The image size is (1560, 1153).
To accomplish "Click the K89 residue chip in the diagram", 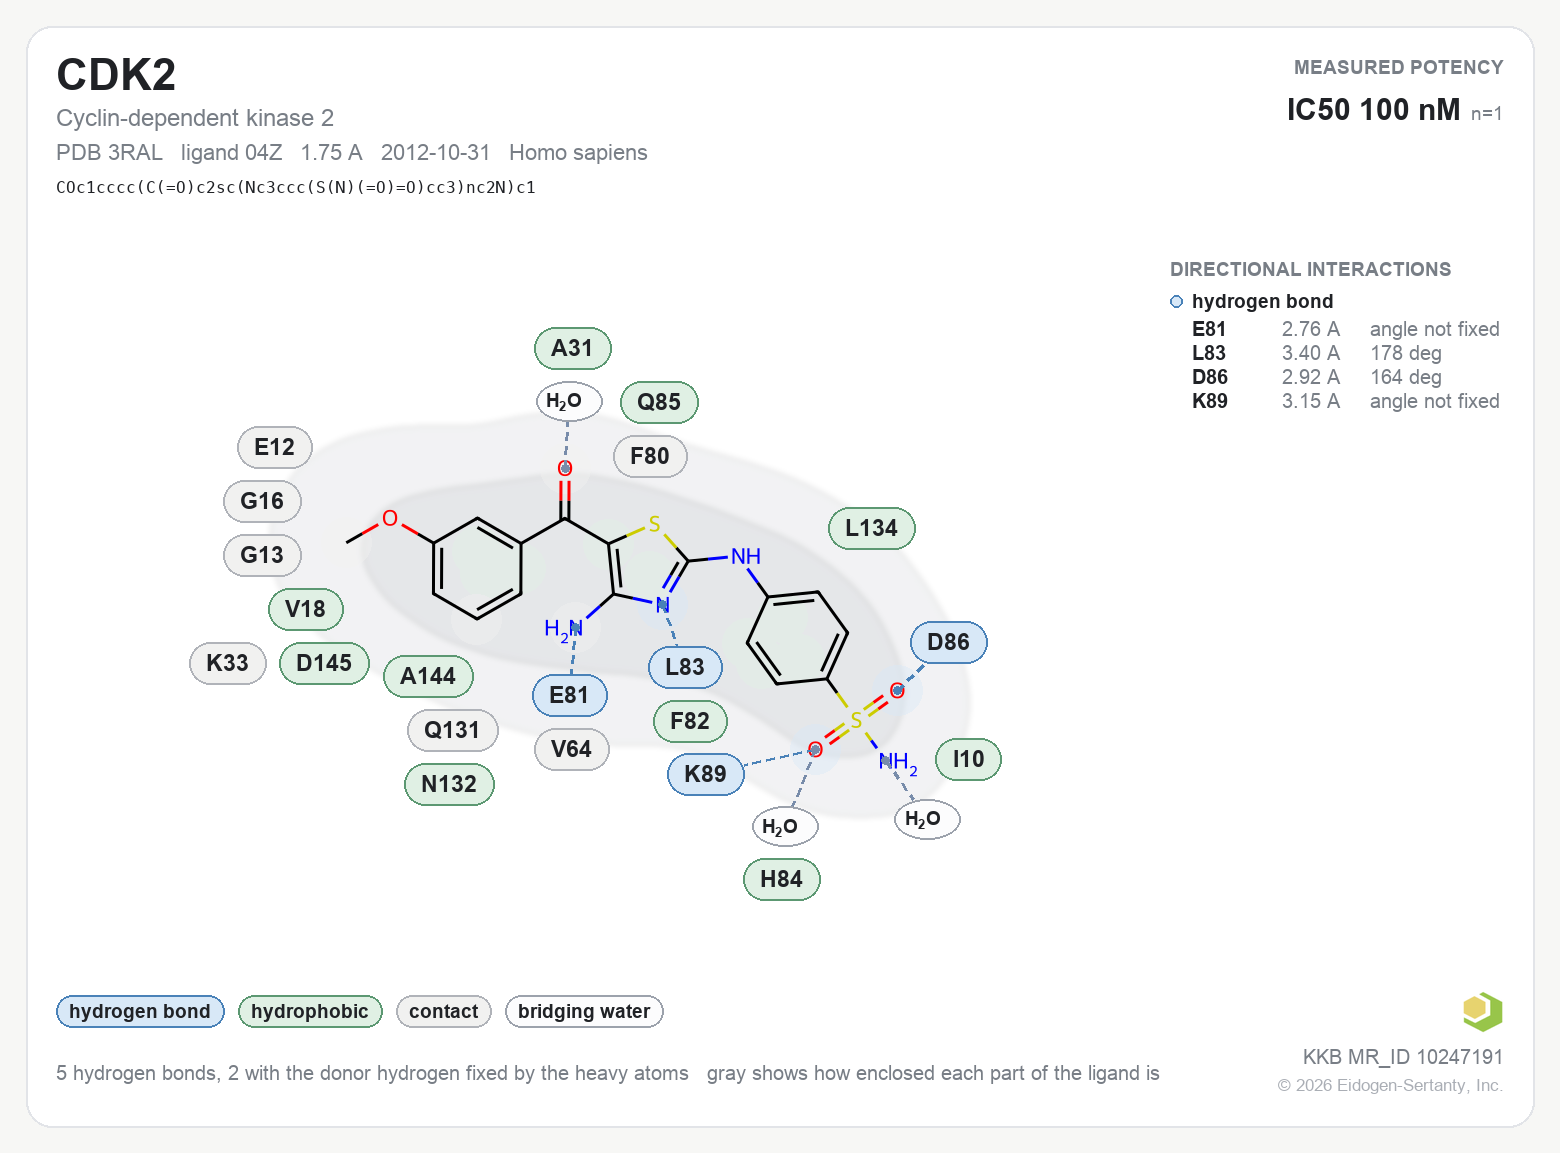I will (705, 774).
